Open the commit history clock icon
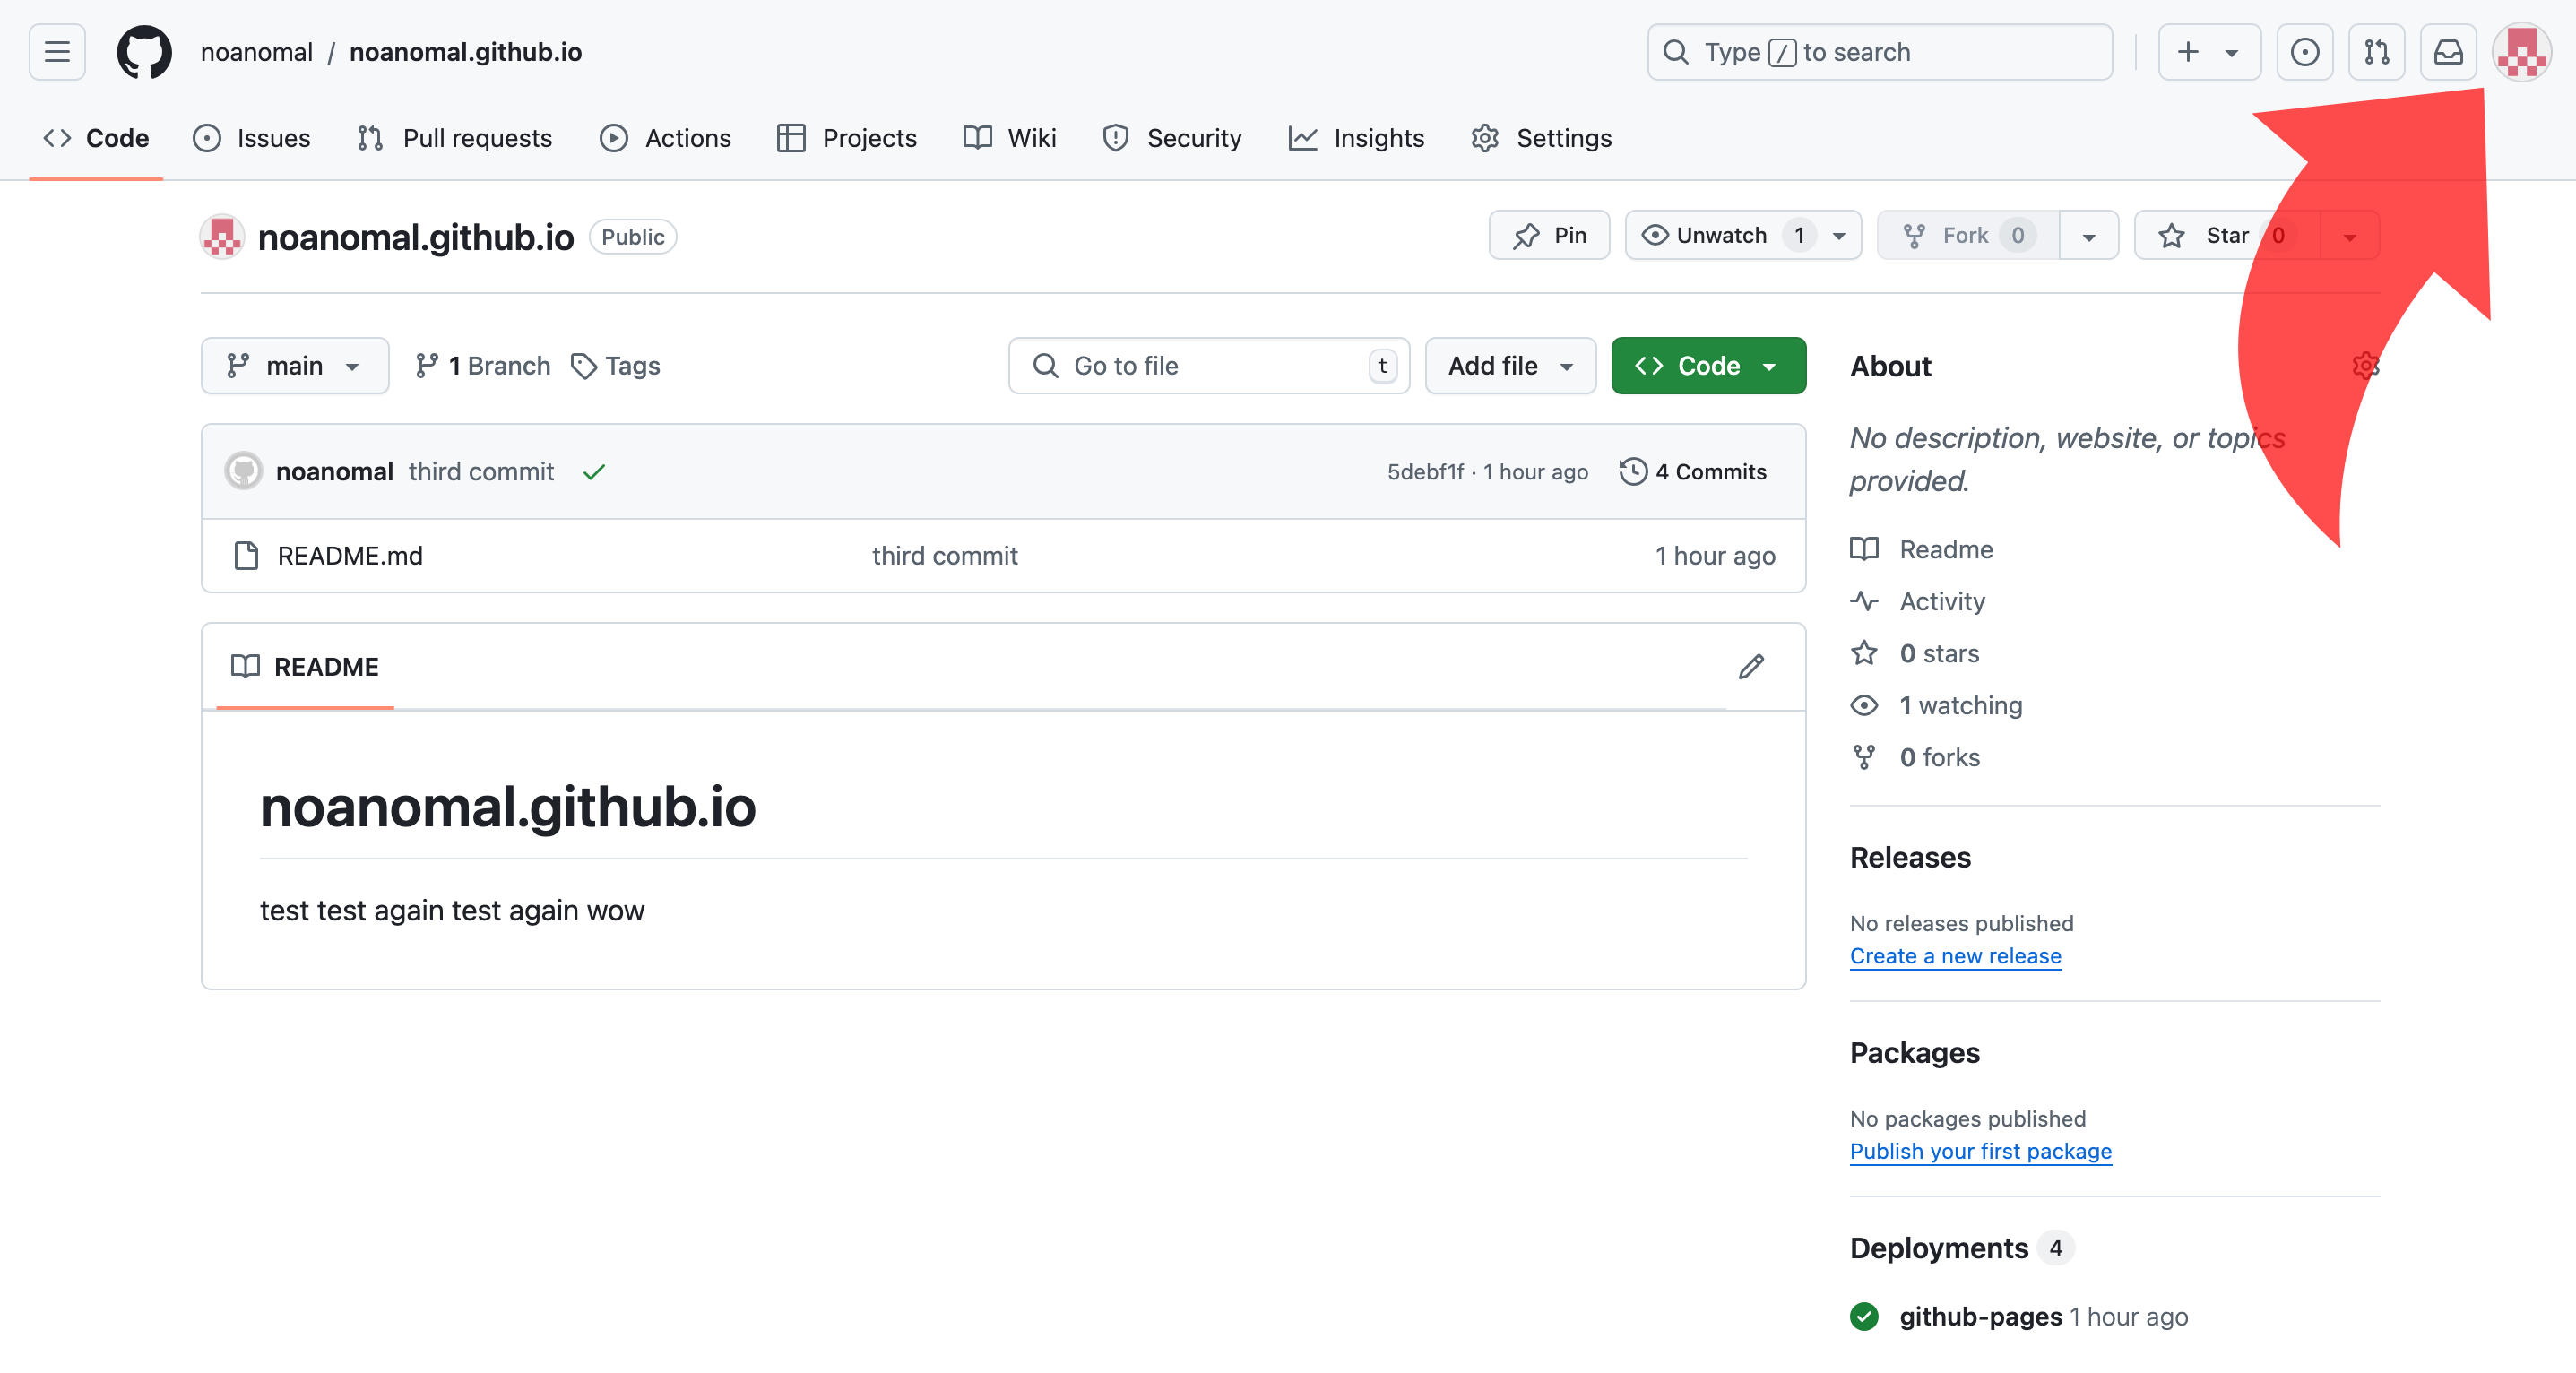The image size is (2576, 1373). click(x=1633, y=472)
